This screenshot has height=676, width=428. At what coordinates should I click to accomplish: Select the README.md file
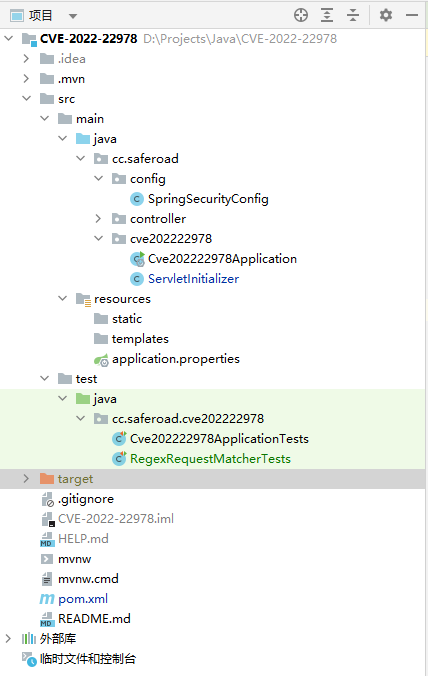[x=94, y=619]
